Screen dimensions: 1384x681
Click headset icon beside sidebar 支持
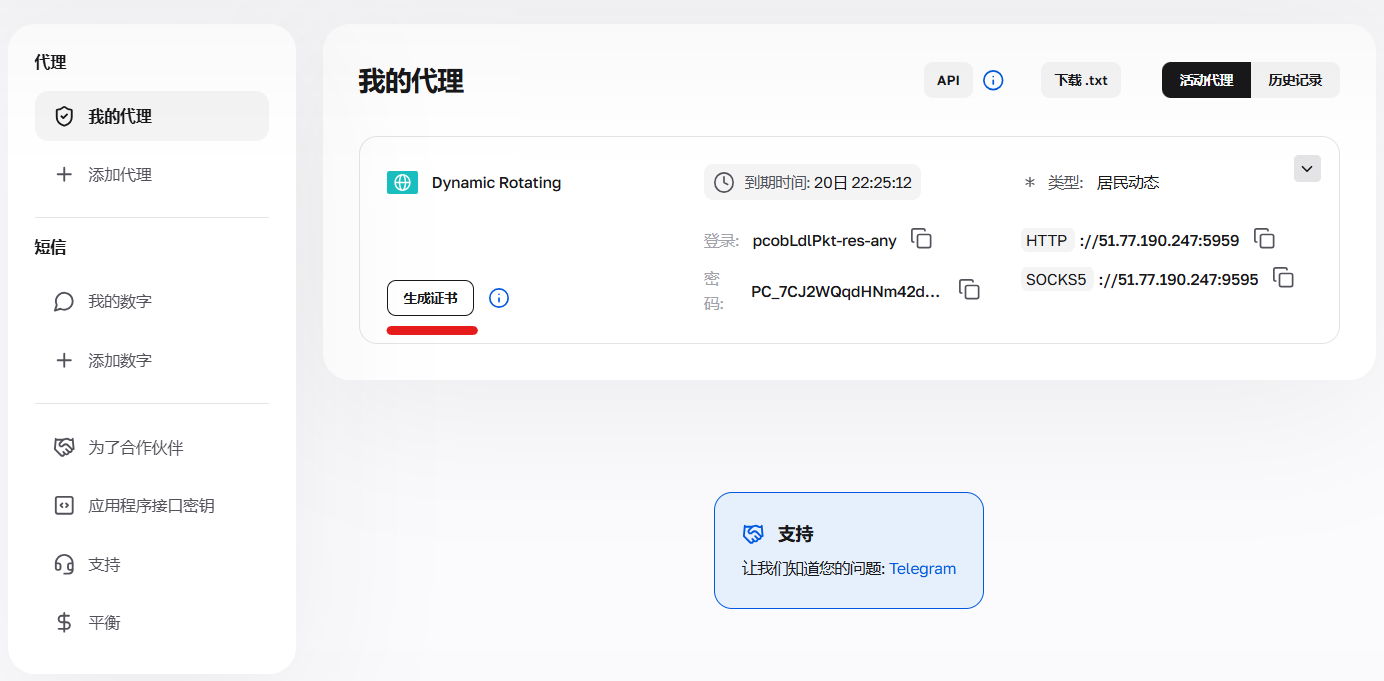pyautogui.click(x=64, y=564)
